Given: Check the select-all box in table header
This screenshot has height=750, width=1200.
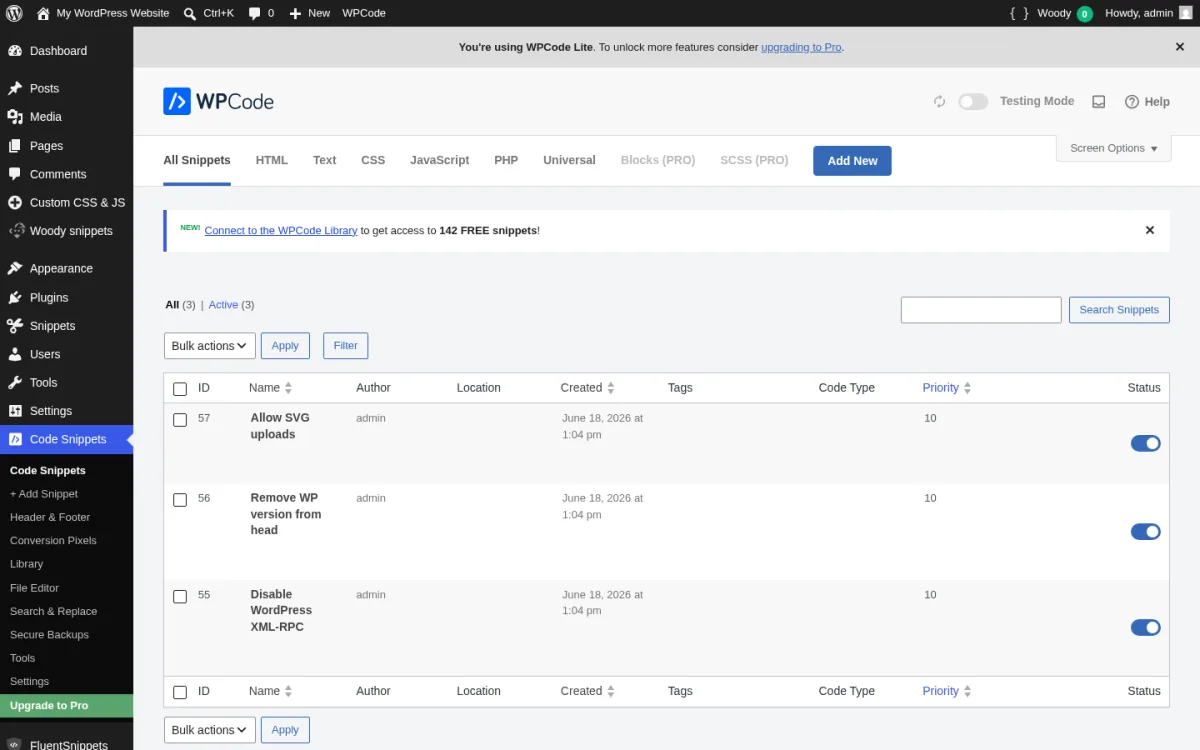Looking at the screenshot, I should tap(180, 389).
